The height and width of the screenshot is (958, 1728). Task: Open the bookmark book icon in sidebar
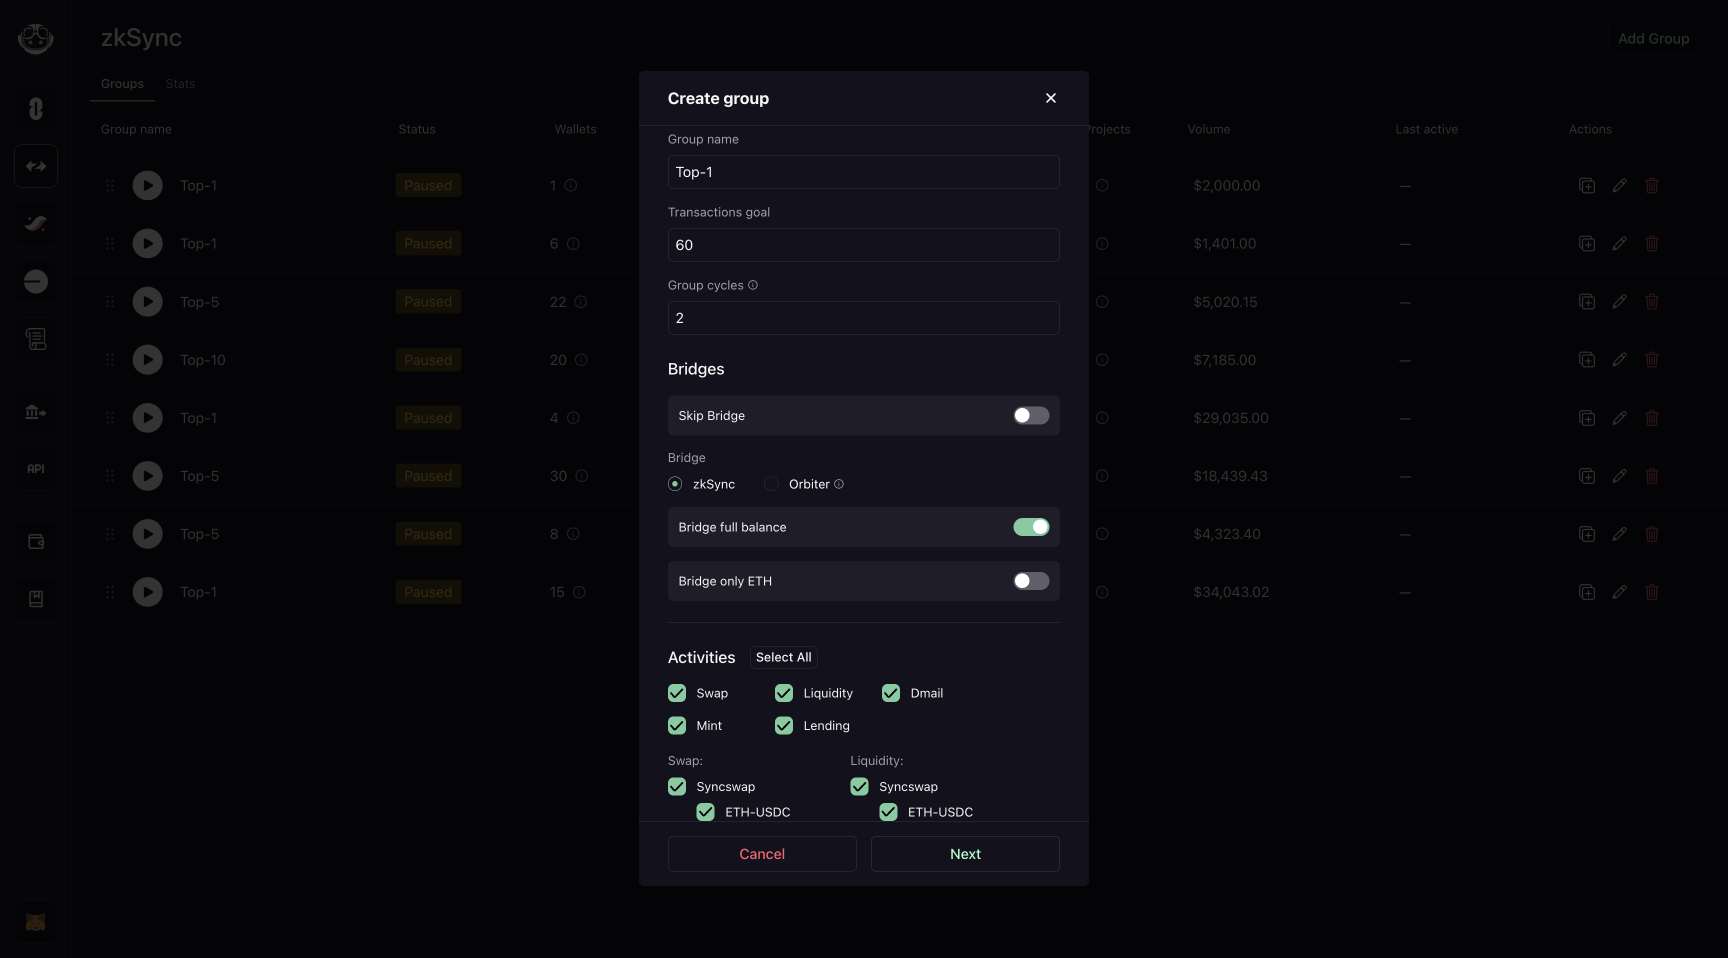36,599
